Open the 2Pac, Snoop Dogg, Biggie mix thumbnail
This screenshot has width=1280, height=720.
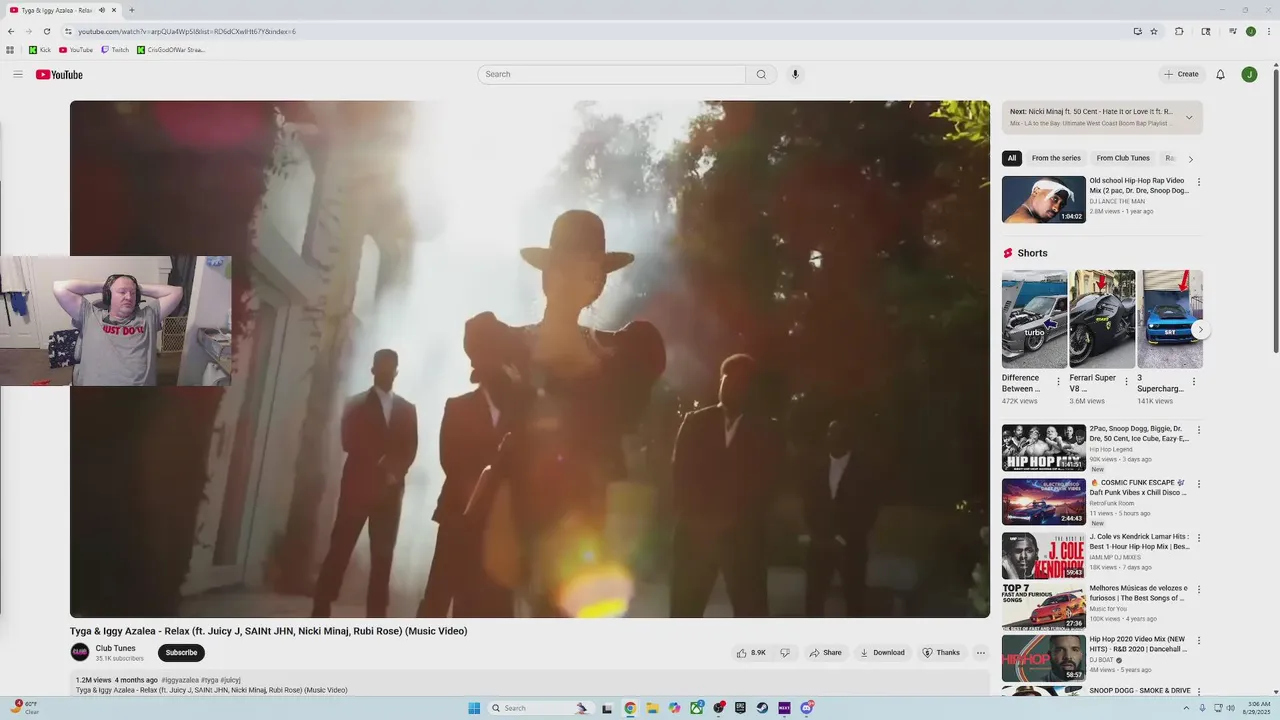tap(1044, 447)
